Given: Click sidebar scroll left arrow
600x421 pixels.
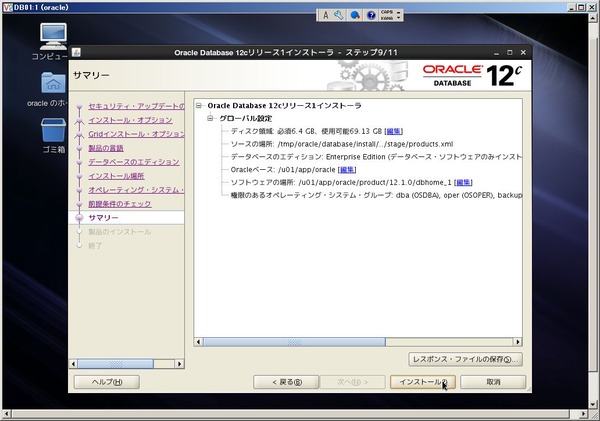Looking at the screenshot, I should 73,364.
